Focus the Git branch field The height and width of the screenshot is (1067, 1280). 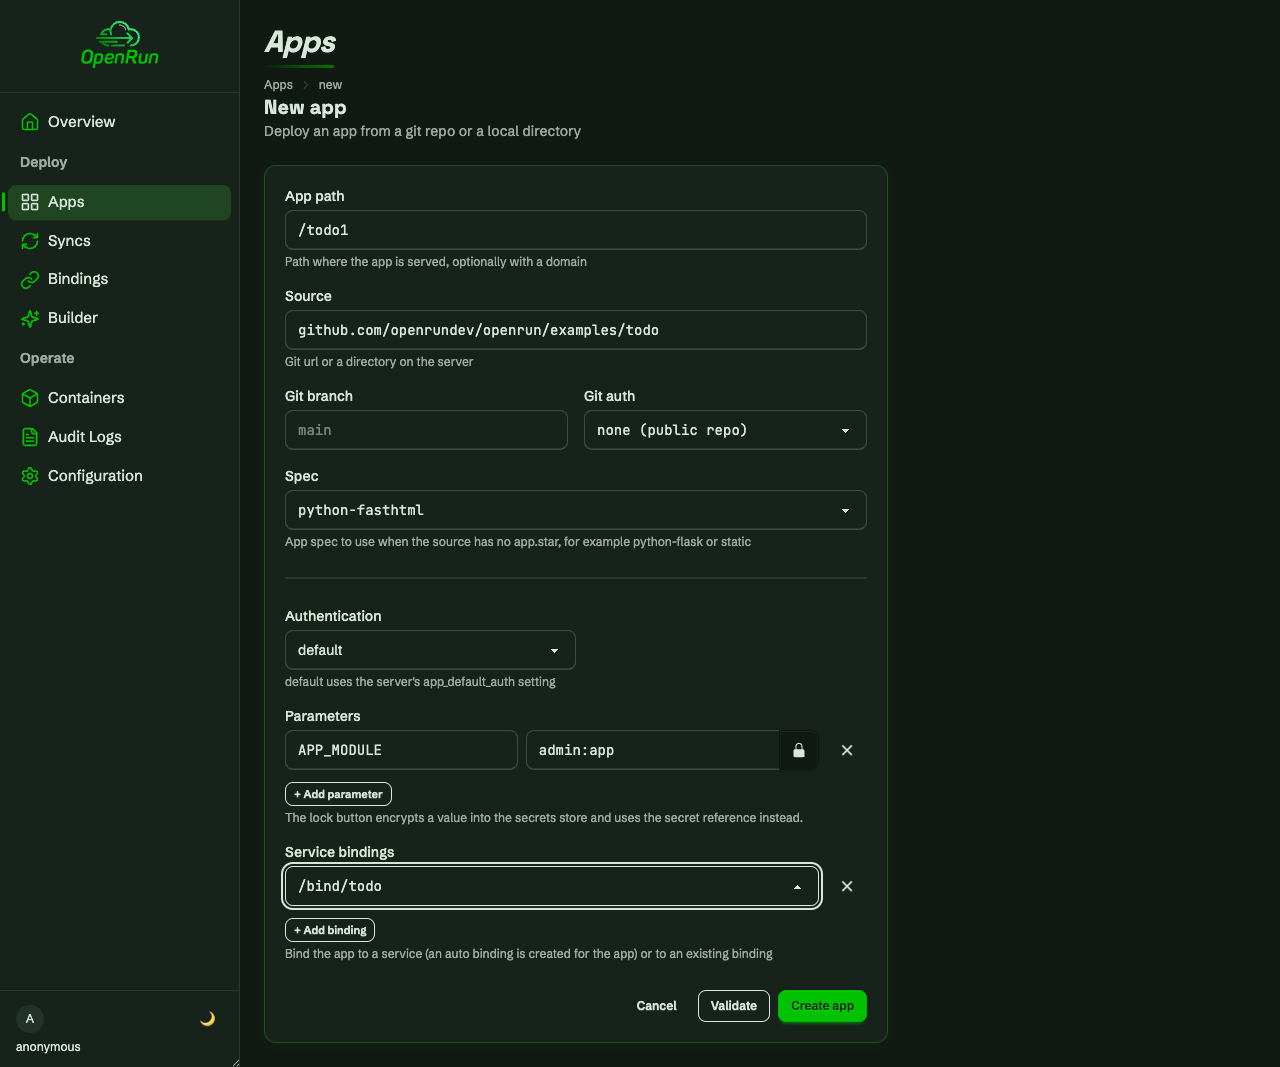point(426,430)
